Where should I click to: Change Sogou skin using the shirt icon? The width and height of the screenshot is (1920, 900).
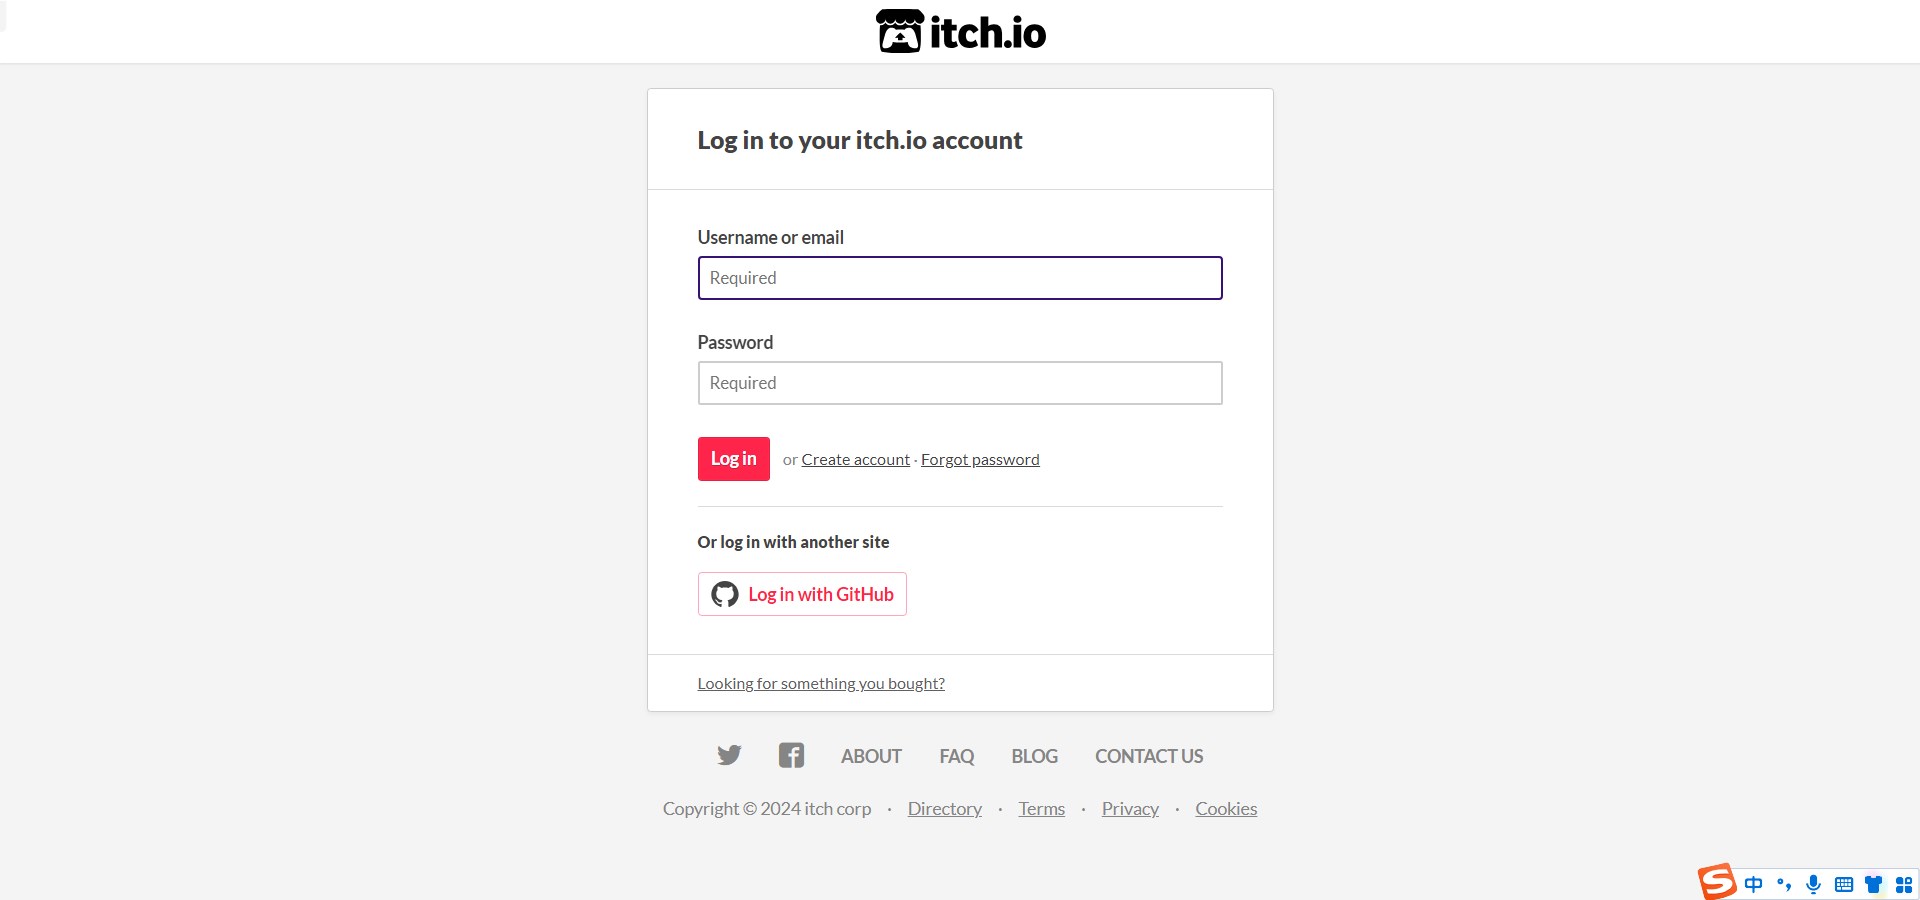pyautogui.click(x=1873, y=884)
